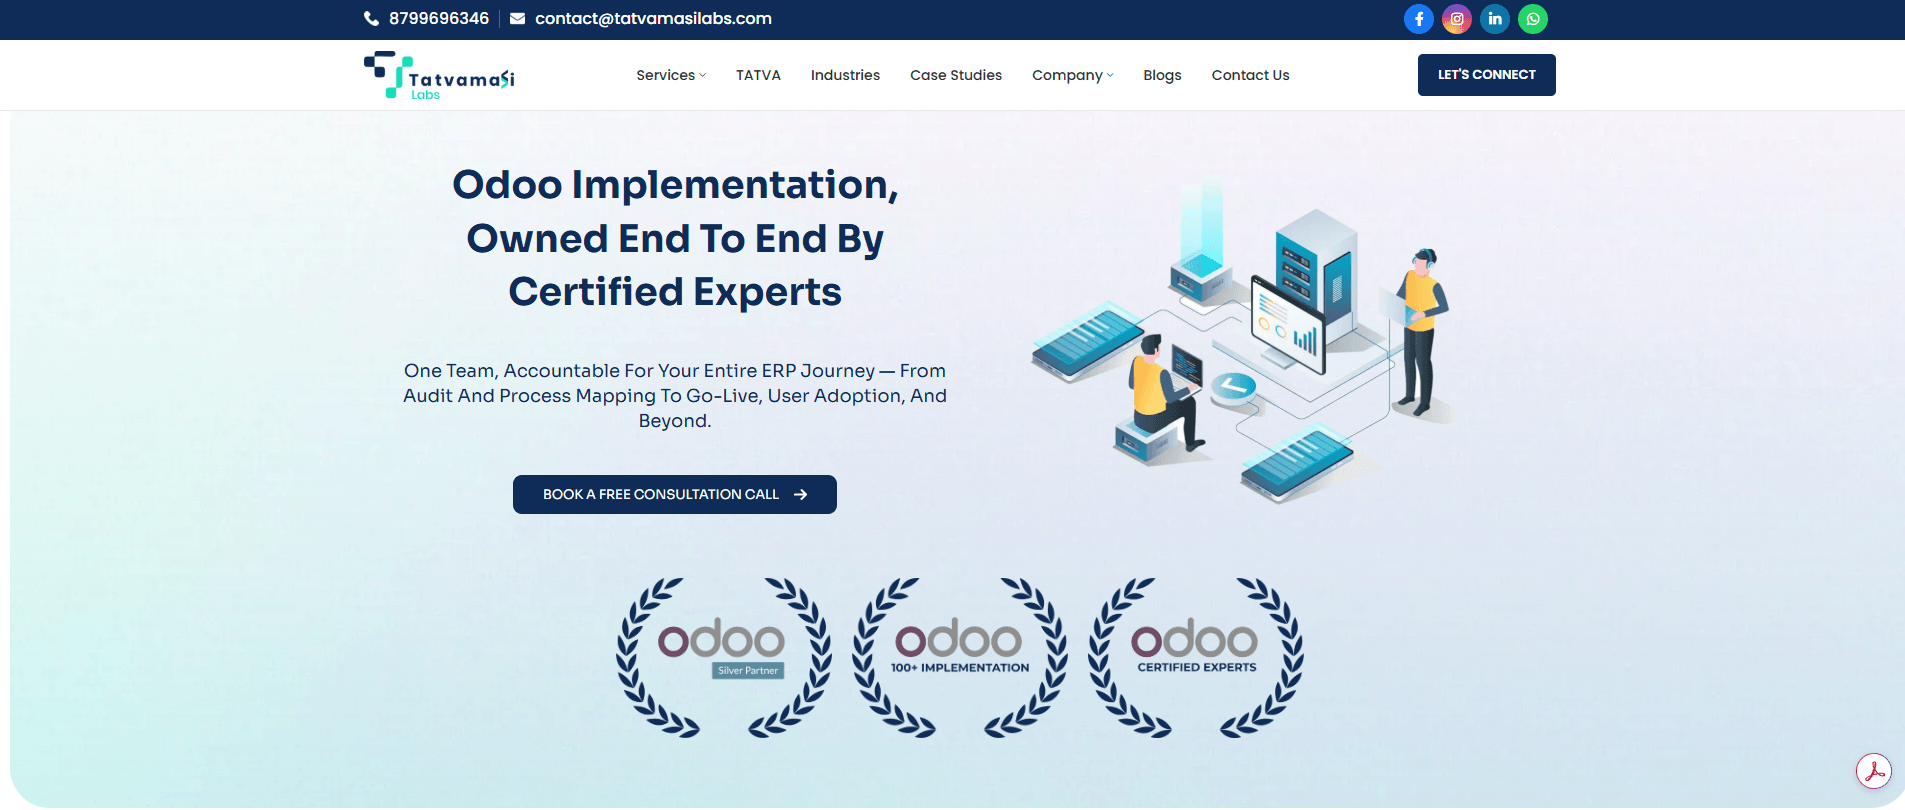
Task: Open the Facebook social icon
Action: pos(1418,19)
